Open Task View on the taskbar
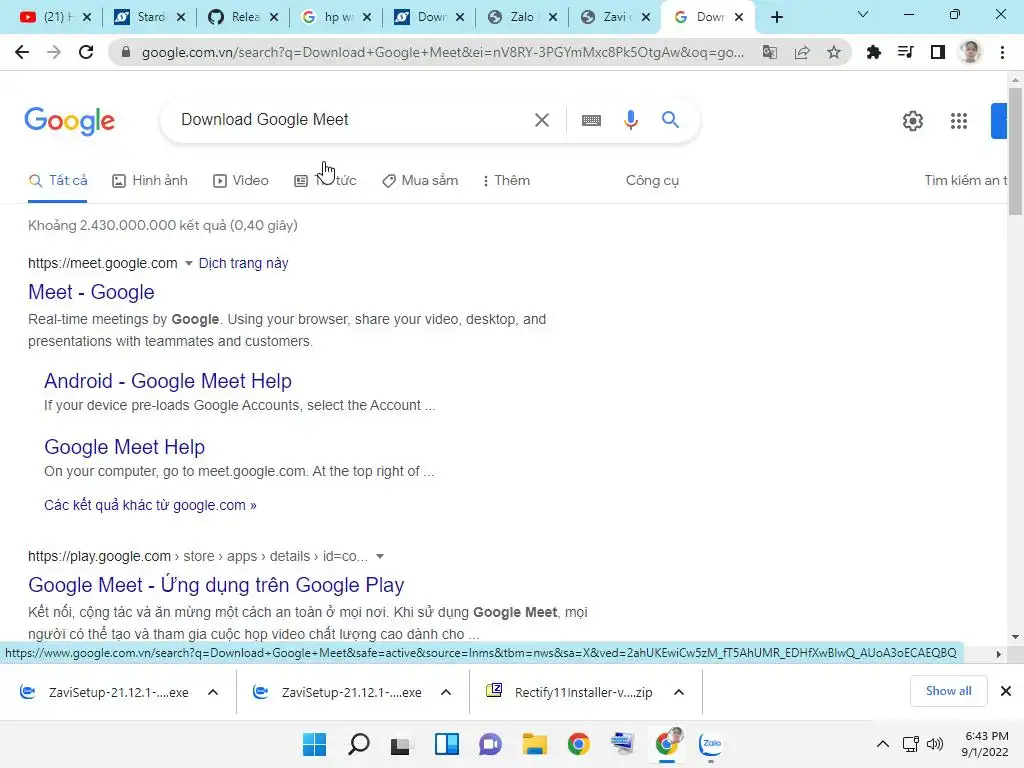This screenshot has width=1024, height=768. pyautogui.click(x=402, y=744)
